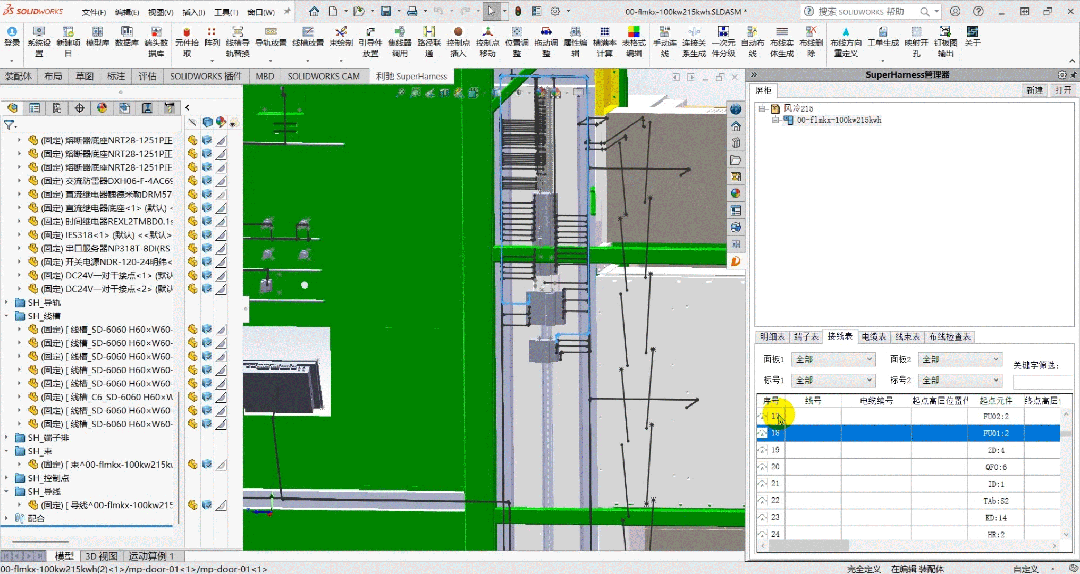1080x574 pixels.
Task: Click the print icon in the title bar
Action: pyautogui.click(x=412, y=11)
